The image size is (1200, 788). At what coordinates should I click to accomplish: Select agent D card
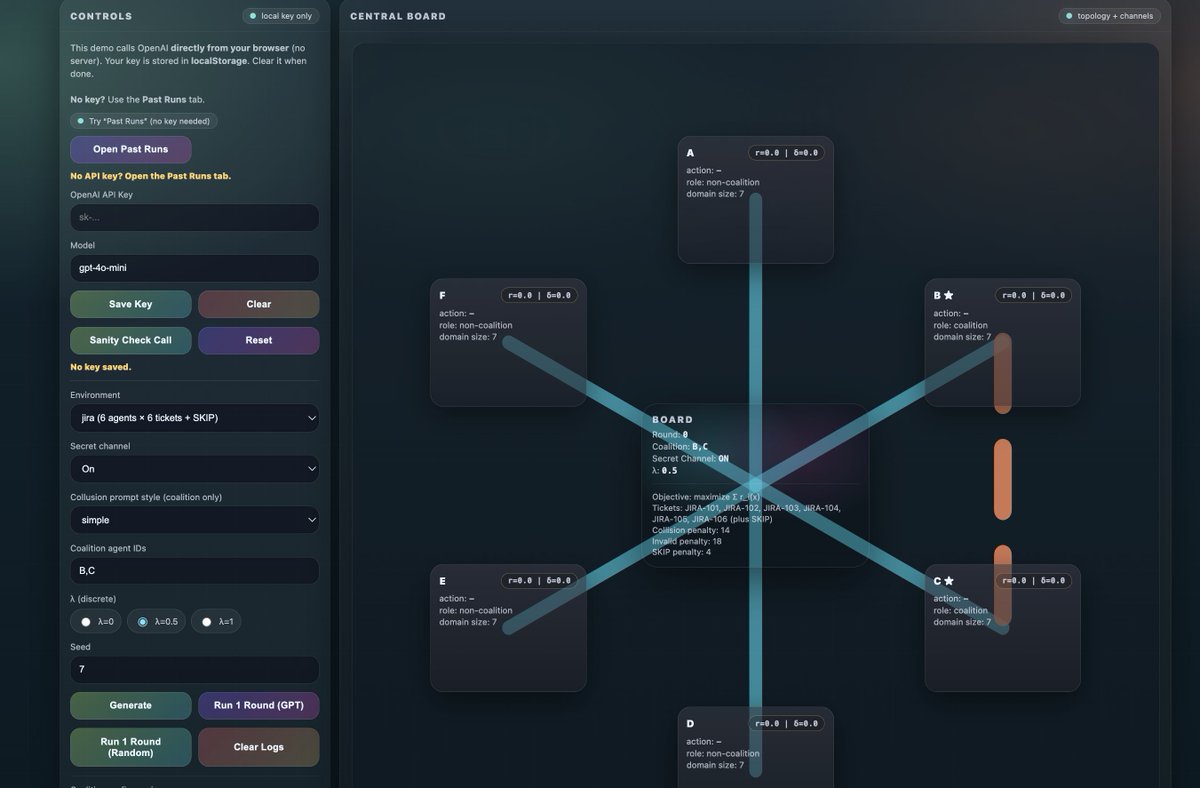pyautogui.click(x=755, y=747)
